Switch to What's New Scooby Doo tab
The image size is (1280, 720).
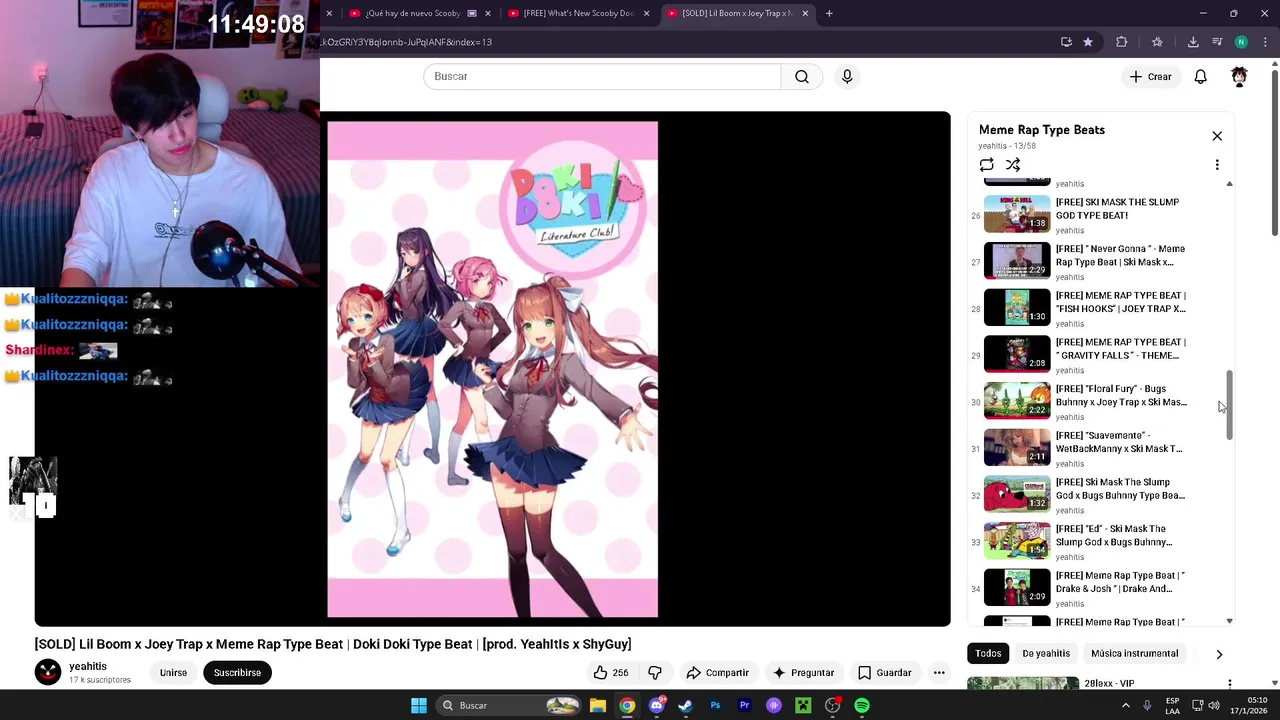578,13
